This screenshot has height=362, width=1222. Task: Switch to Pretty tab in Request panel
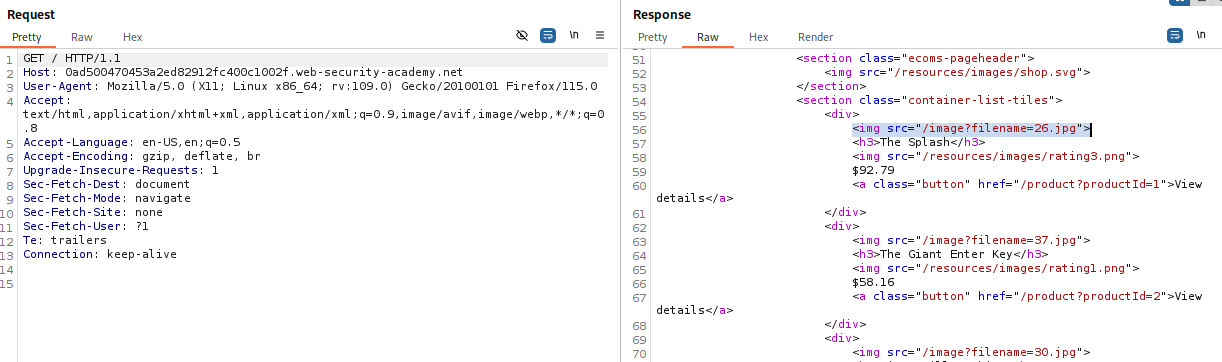(28, 37)
